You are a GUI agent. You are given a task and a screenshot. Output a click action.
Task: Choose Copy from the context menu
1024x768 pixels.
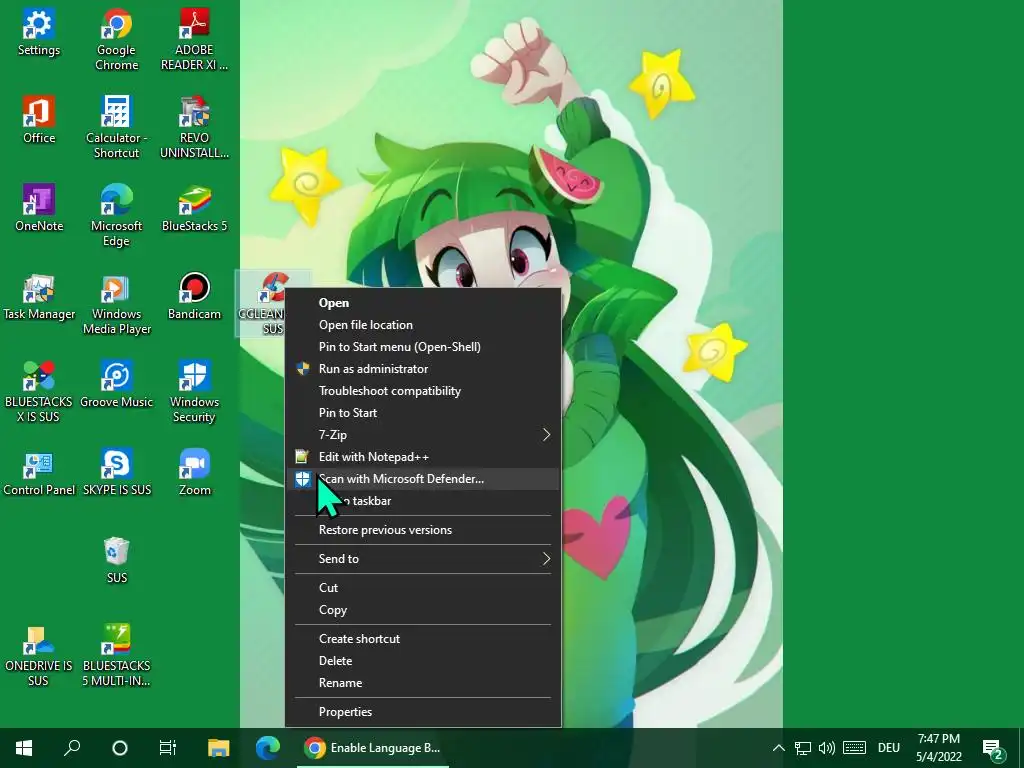[x=423, y=610]
